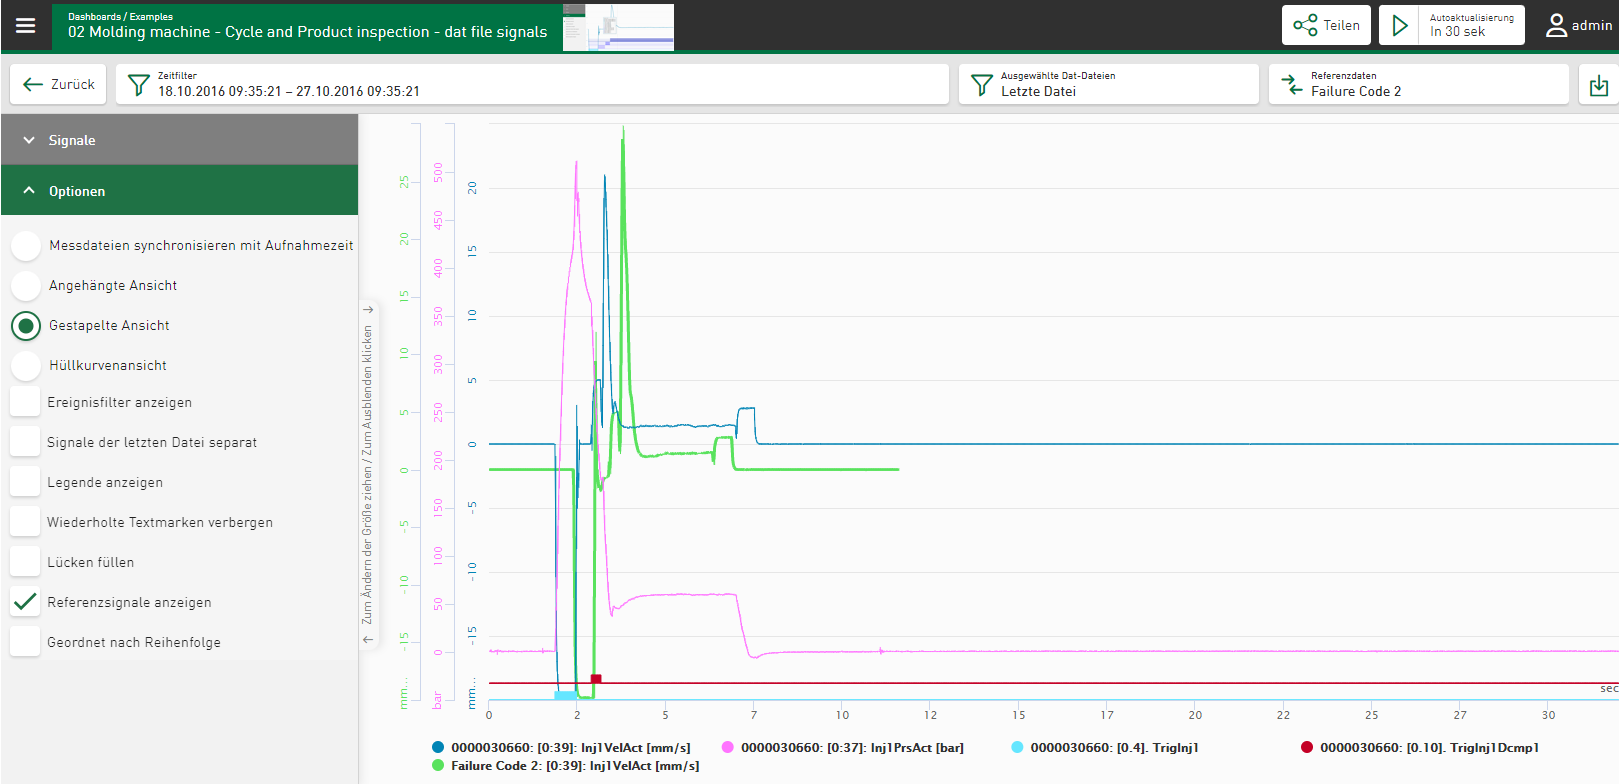Open the admin user account menu
1619x784 pixels.
click(x=1579, y=25)
